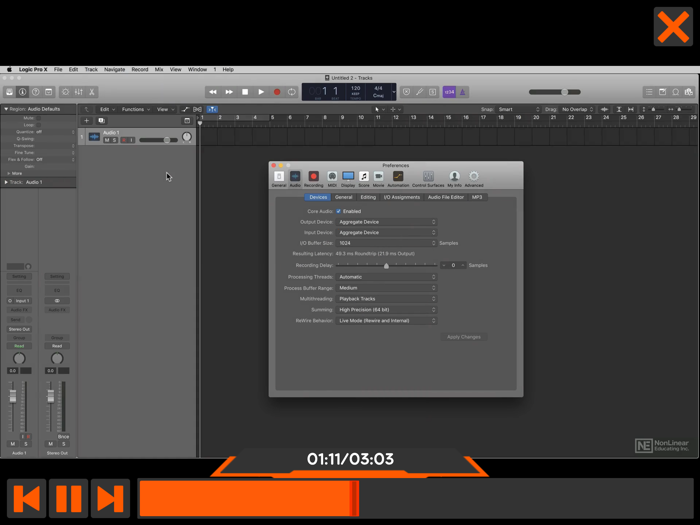Open the Movie preferences pane icon
Image resolution: width=700 pixels, height=525 pixels.
pyautogui.click(x=379, y=179)
